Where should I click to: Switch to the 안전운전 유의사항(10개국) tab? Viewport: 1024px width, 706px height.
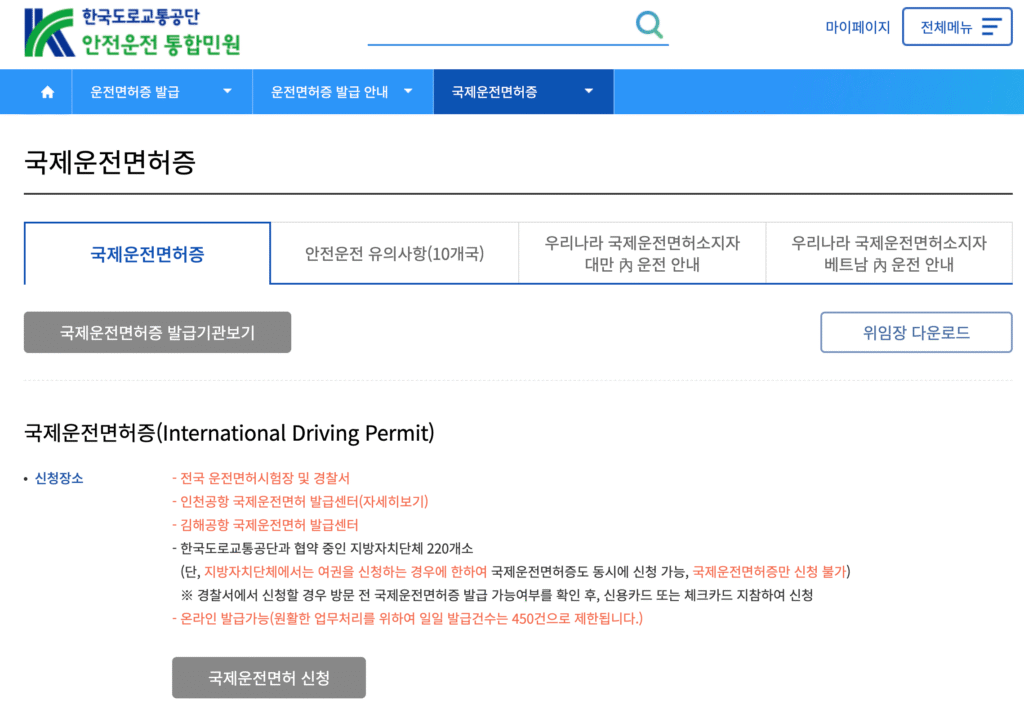tap(394, 252)
